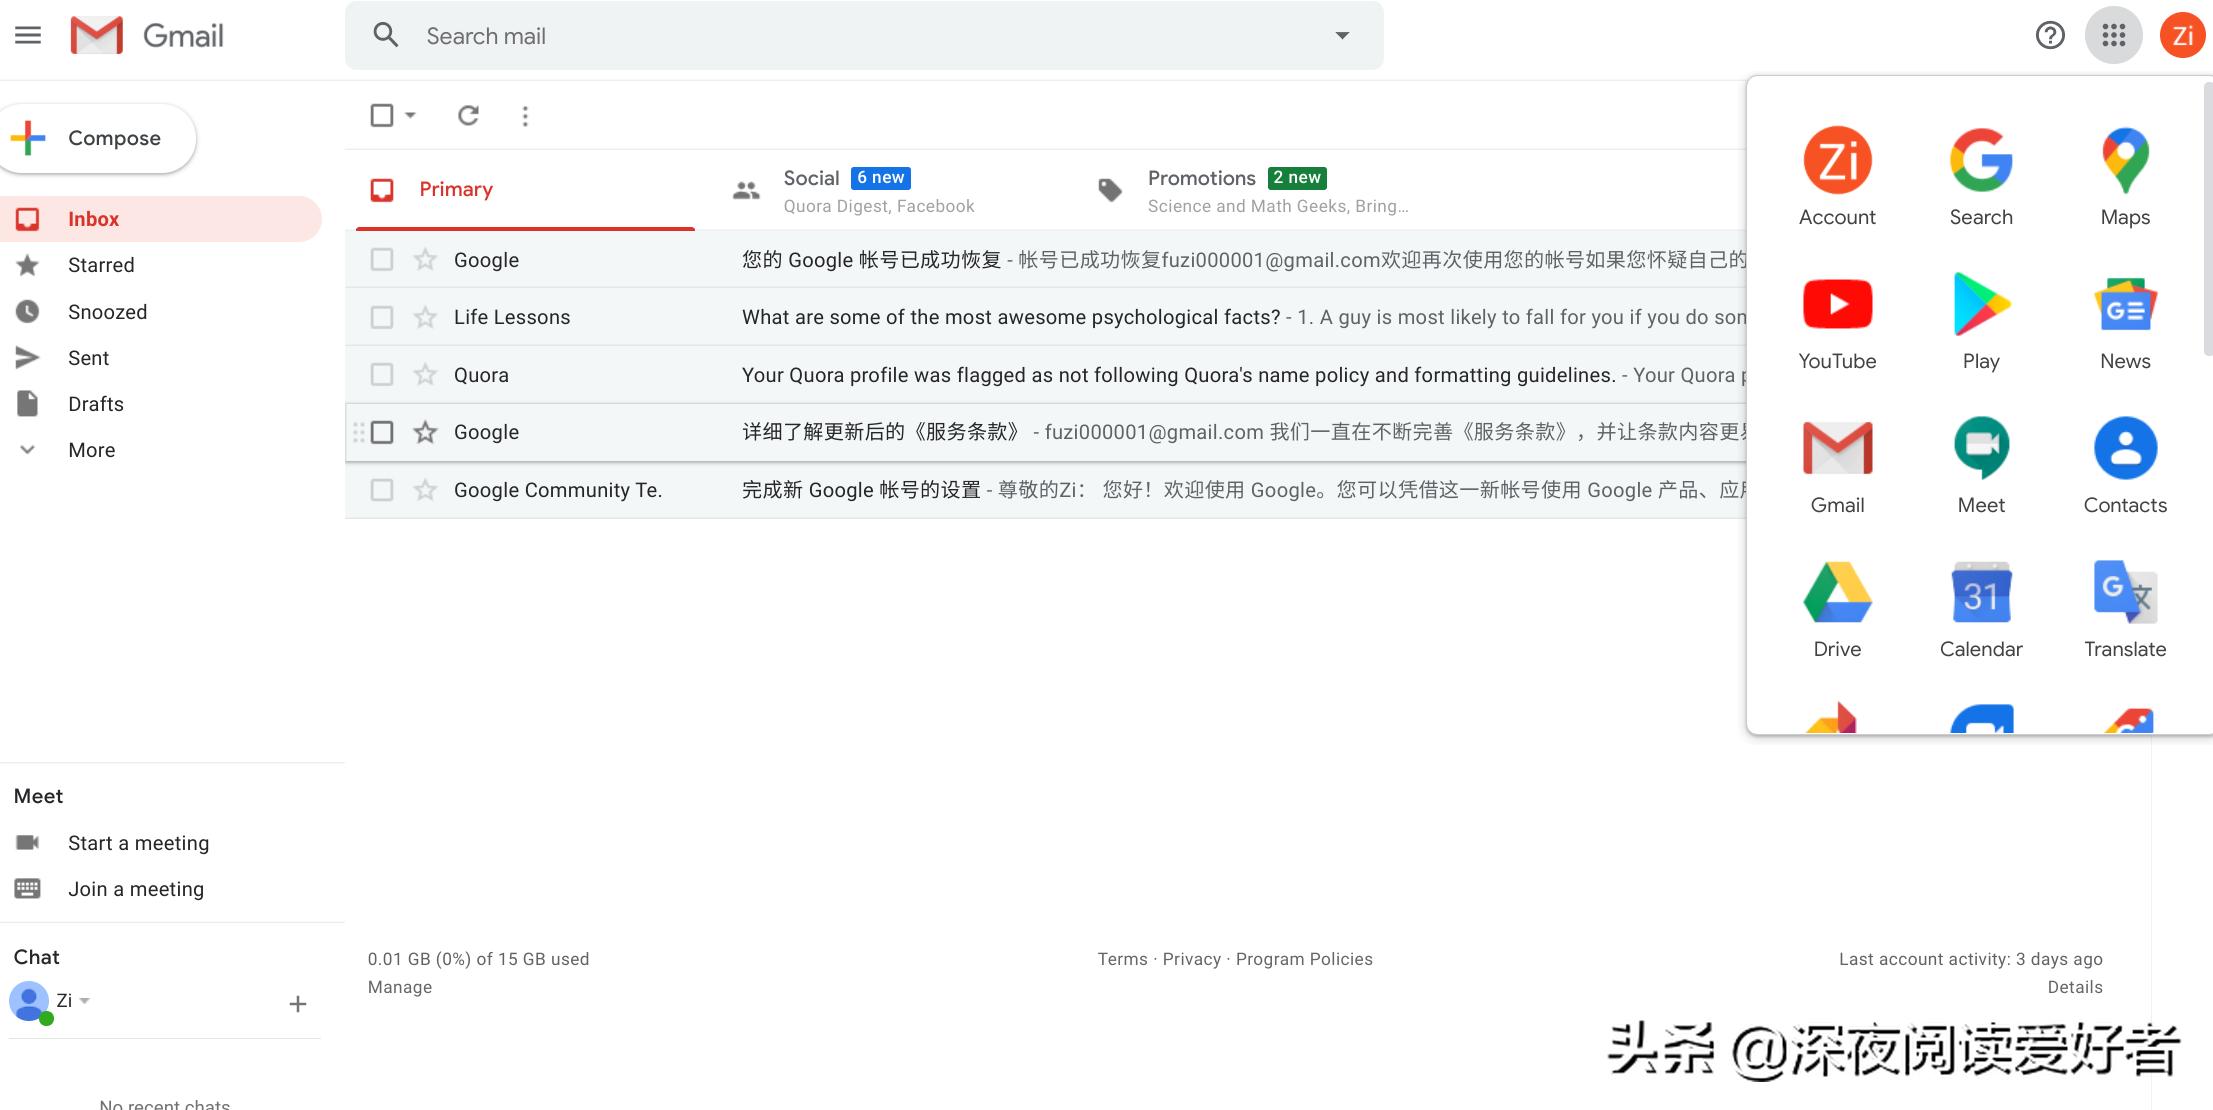This screenshot has width=2213, height=1110.
Task: Open the Gmail help icon
Action: coord(2050,35)
